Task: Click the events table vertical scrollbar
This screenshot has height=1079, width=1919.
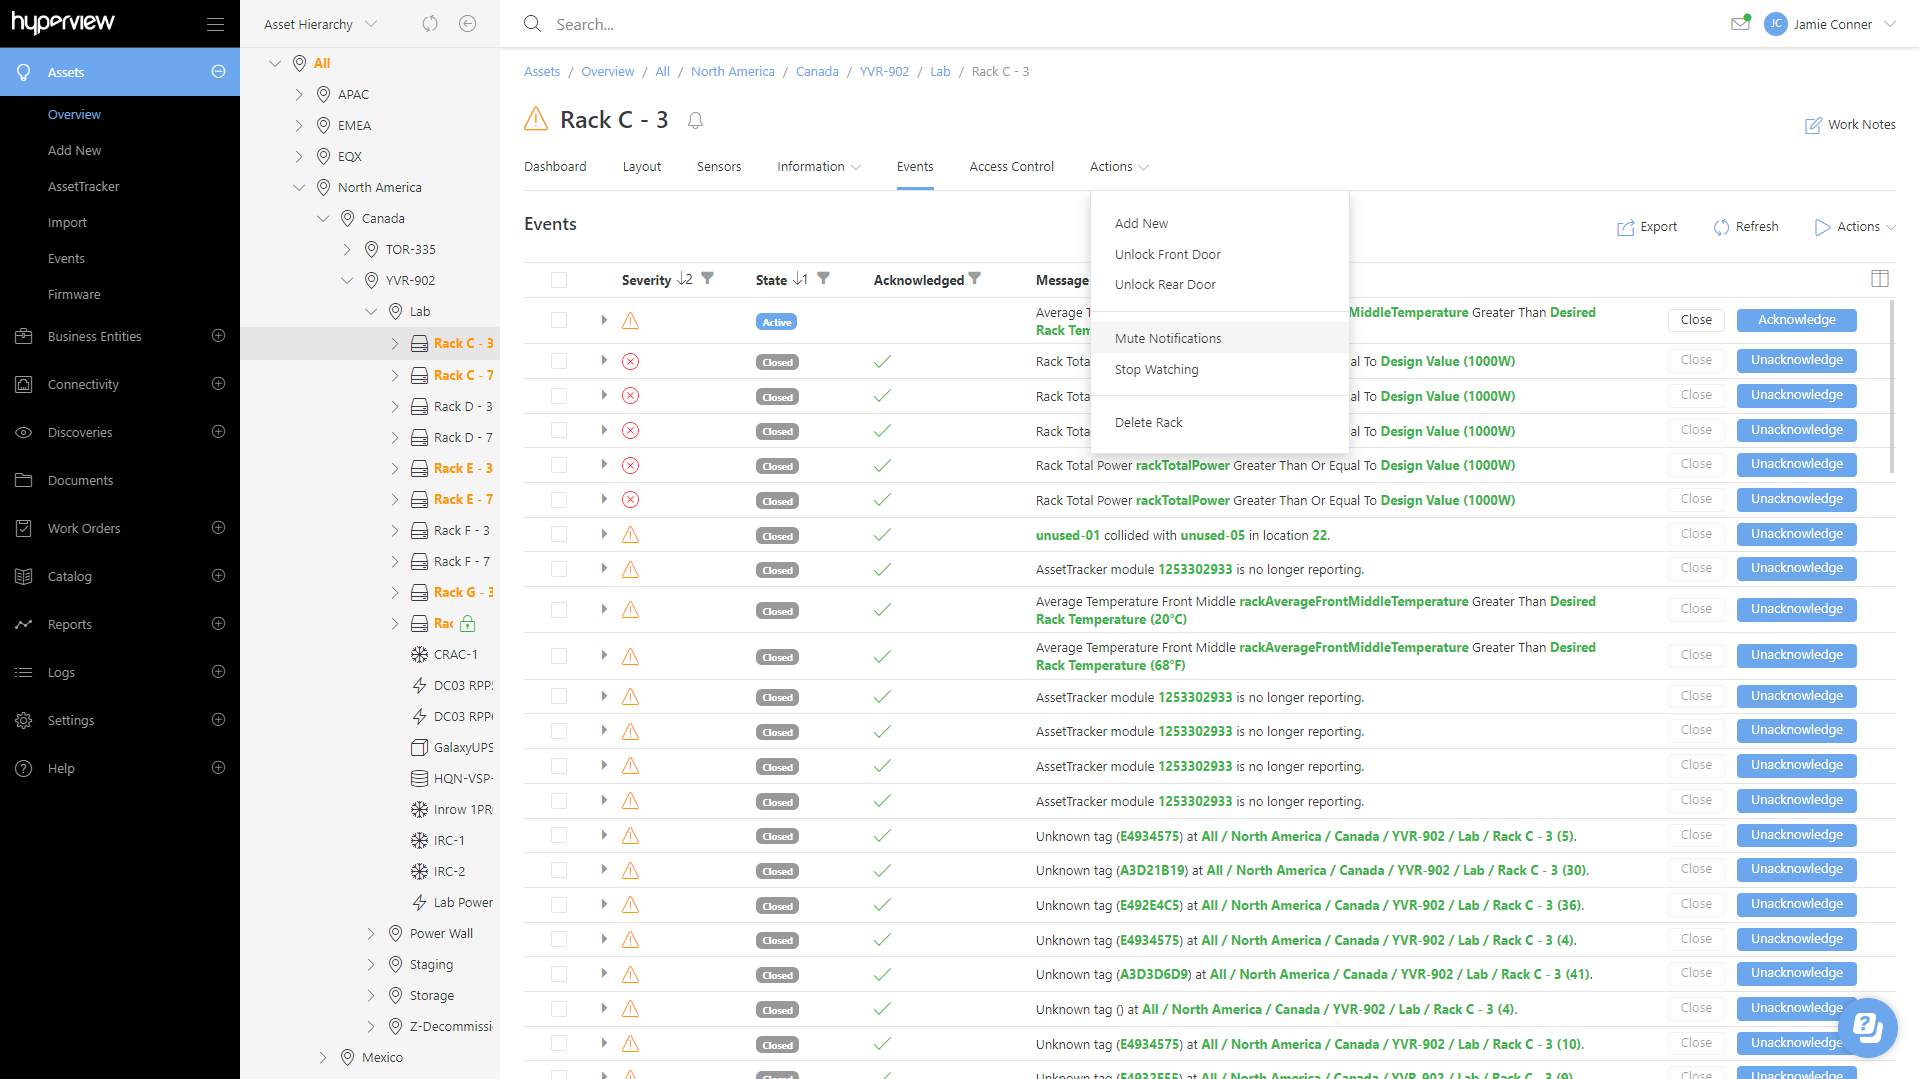Action: point(1892,386)
